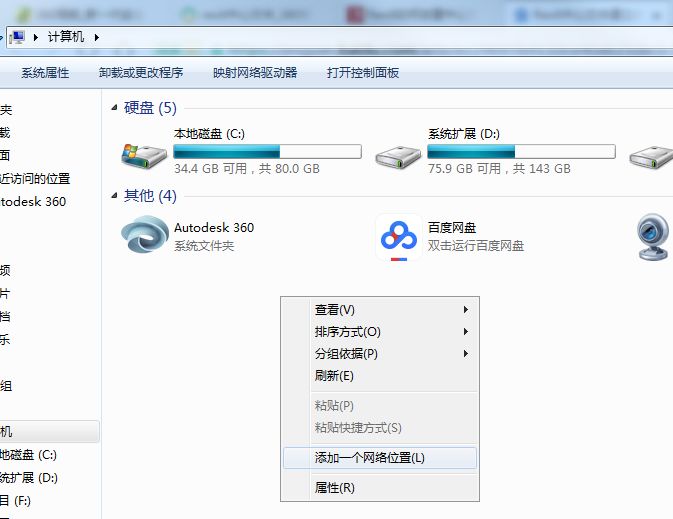Open the 分组依据(P) context menu item
Image resolution: width=673 pixels, height=519 pixels.
[380, 354]
